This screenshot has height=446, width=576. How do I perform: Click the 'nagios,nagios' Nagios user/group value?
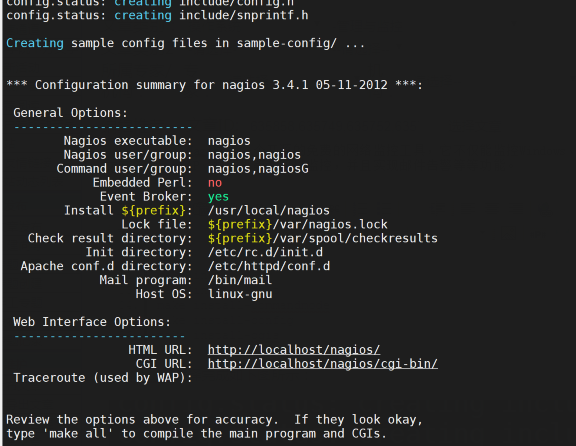(254, 155)
